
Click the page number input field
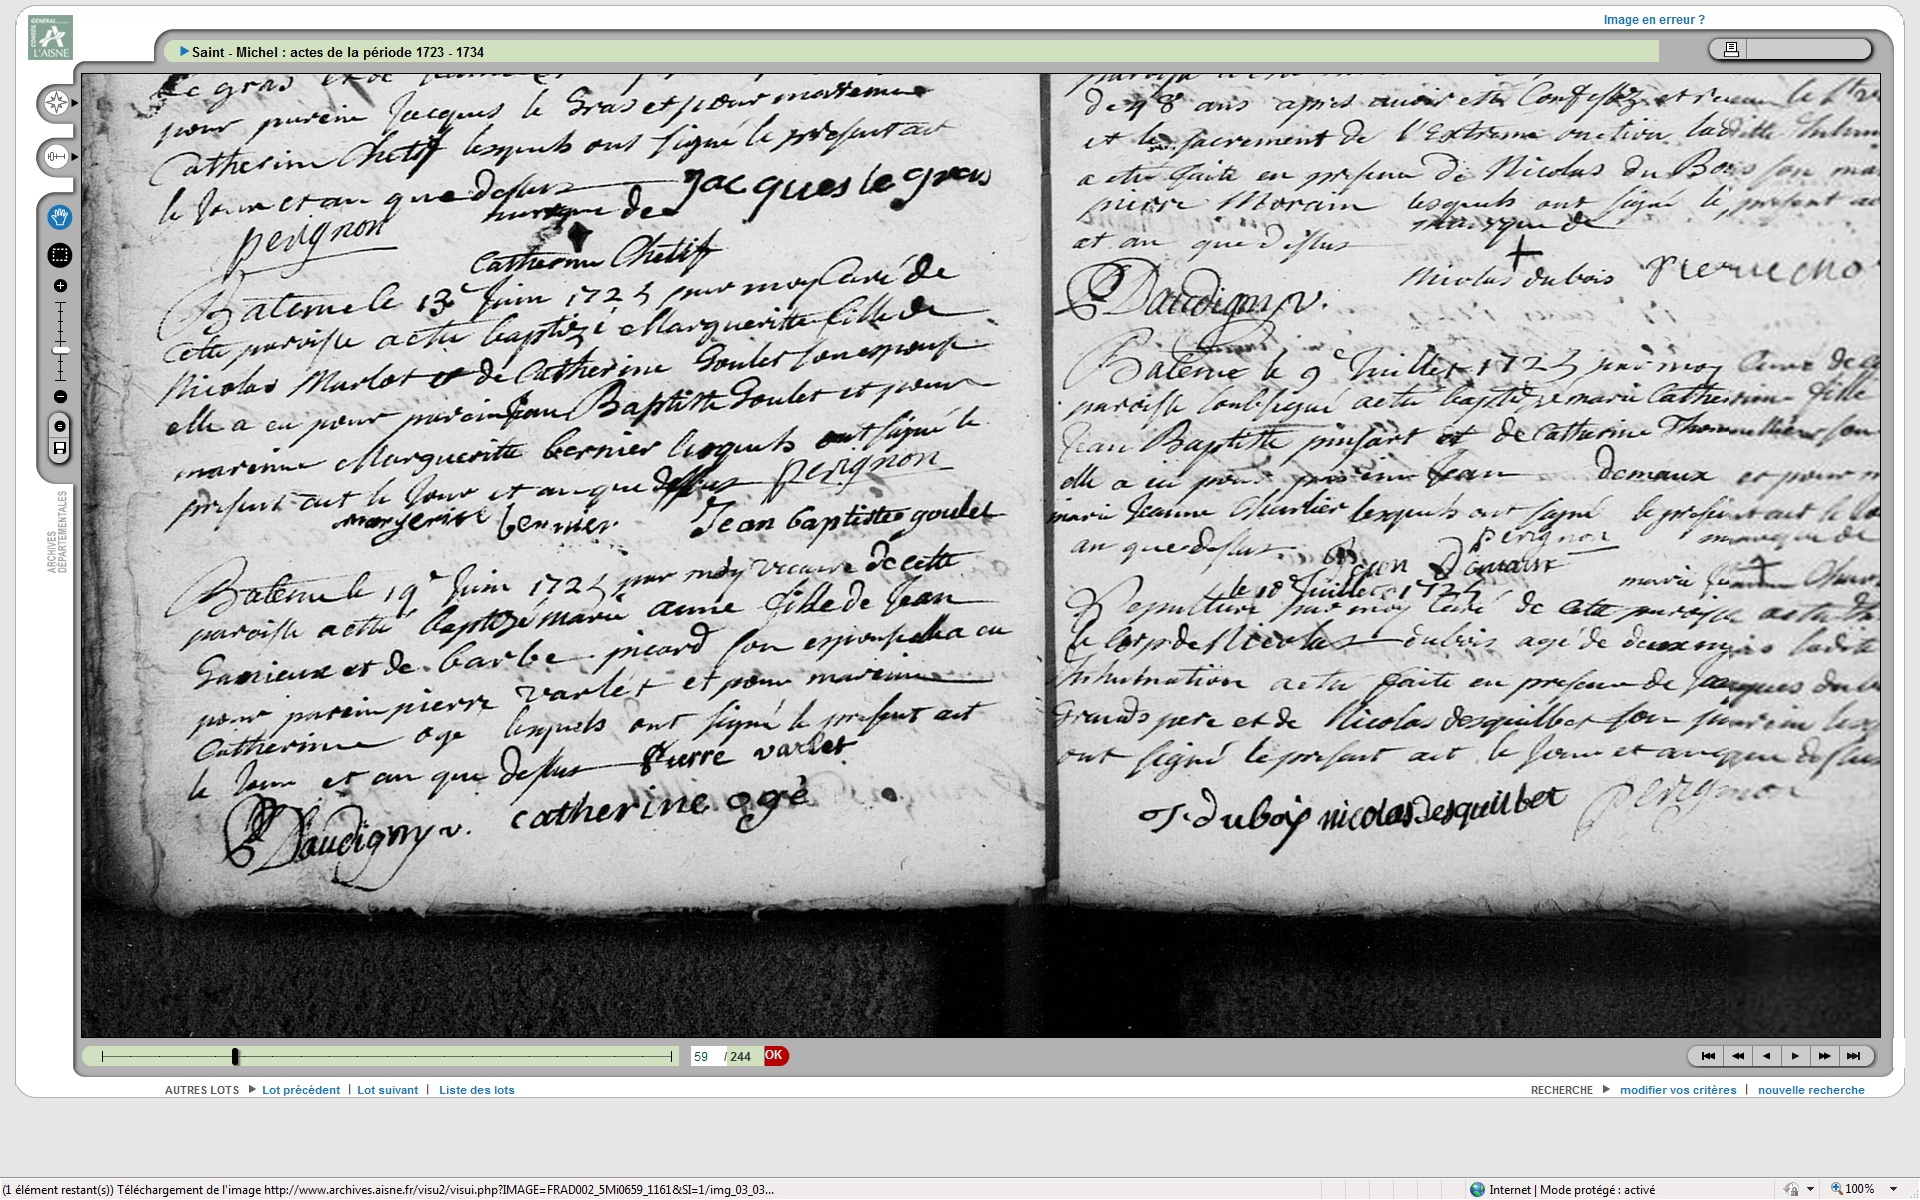pyautogui.click(x=705, y=1056)
